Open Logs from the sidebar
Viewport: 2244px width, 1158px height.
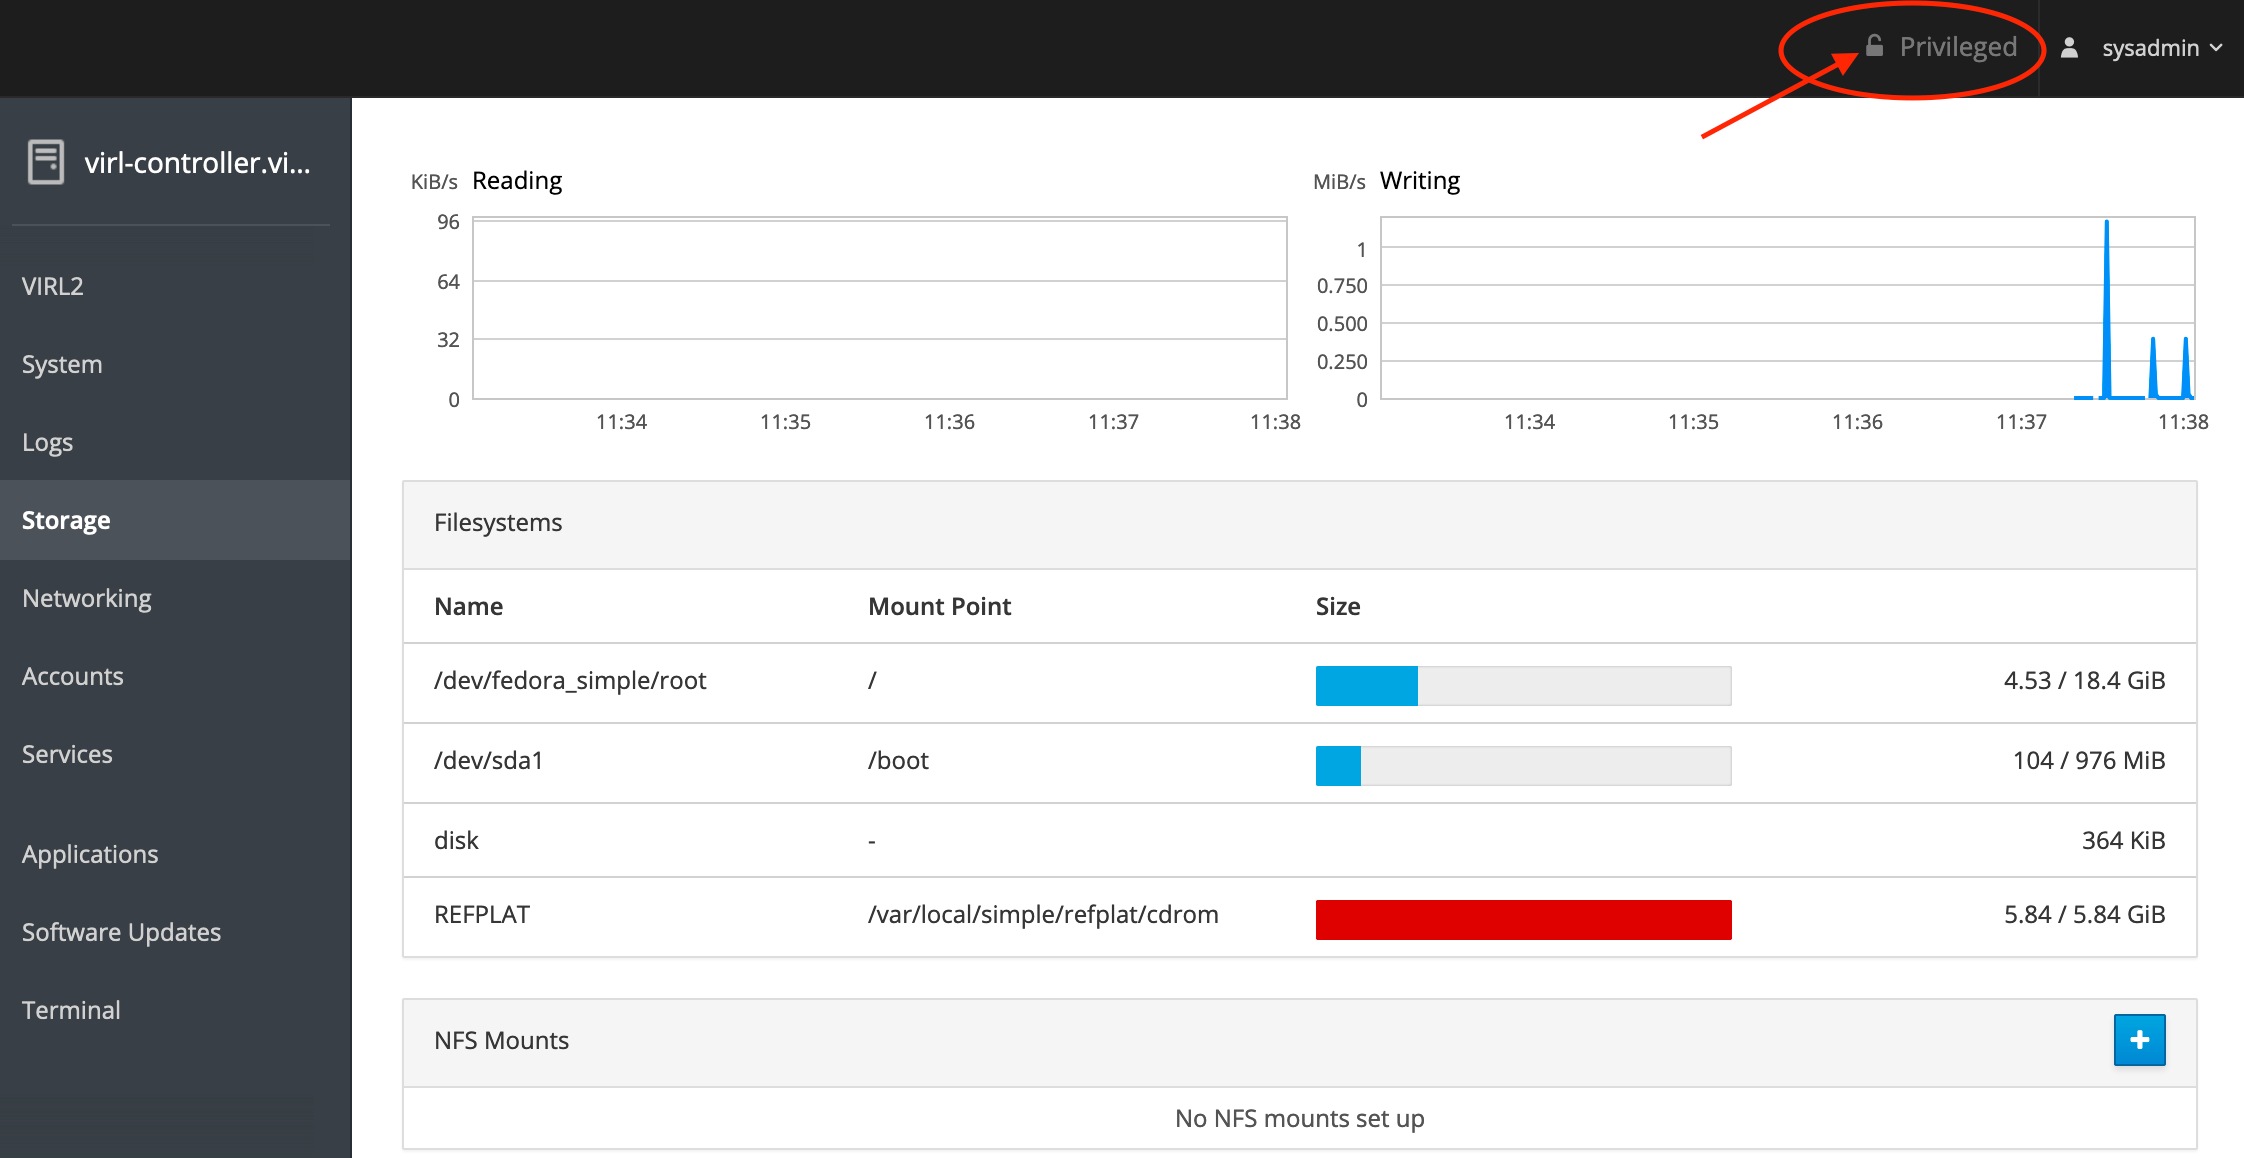[47, 442]
